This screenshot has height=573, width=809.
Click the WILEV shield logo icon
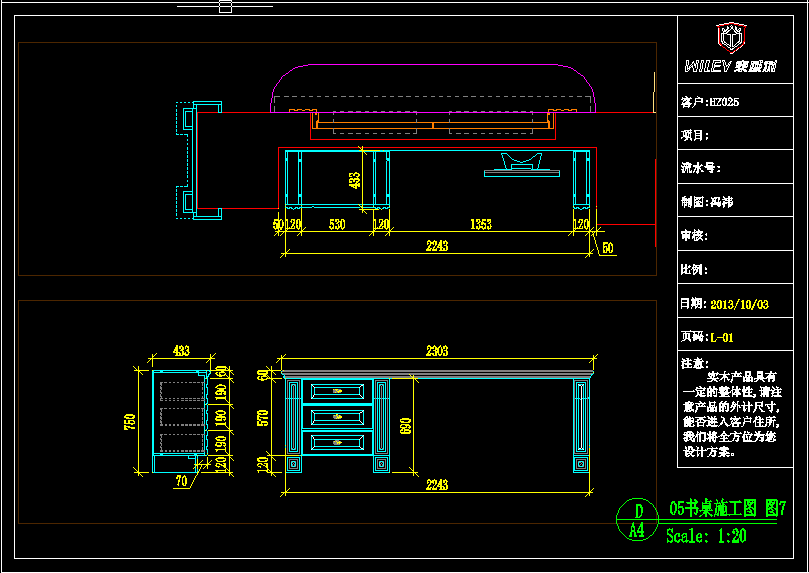pos(731,38)
